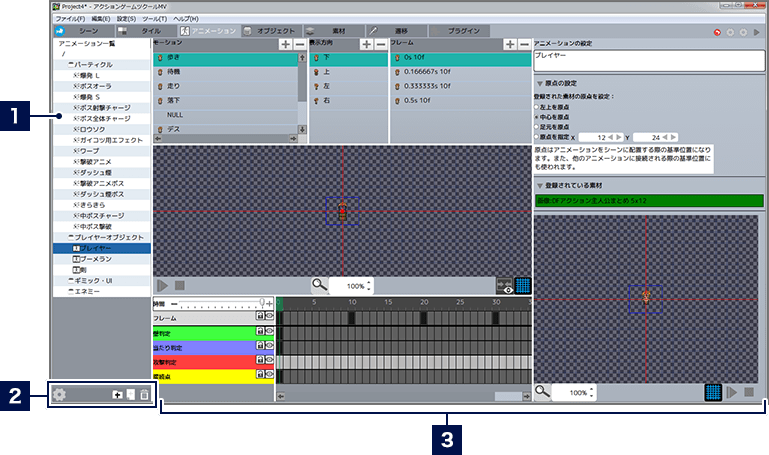Toggle eye visibility for the 攻撃判定 track

pyautogui.click(x=269, y=362)
